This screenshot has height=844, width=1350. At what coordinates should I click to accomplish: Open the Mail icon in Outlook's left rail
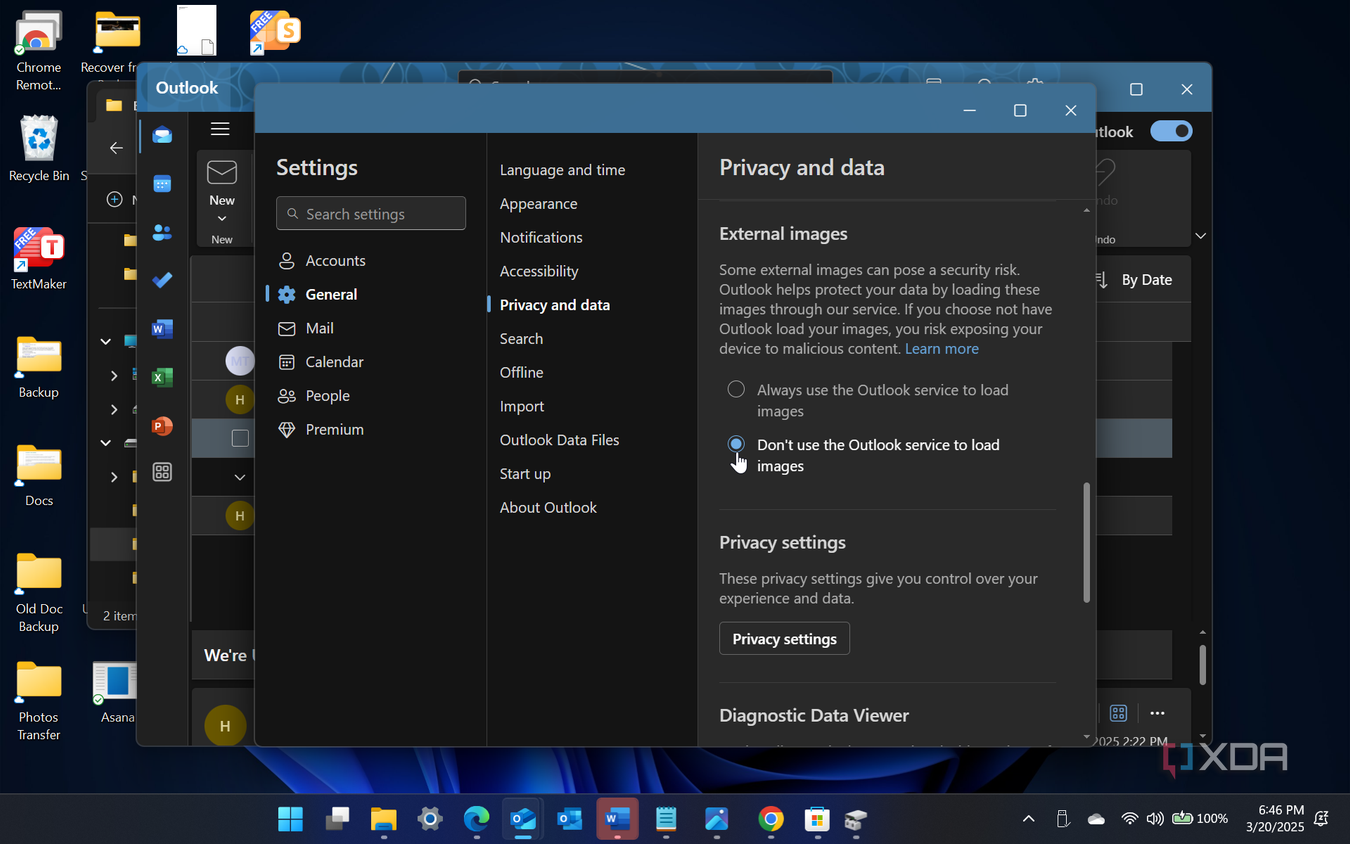[x=162, y=135]
